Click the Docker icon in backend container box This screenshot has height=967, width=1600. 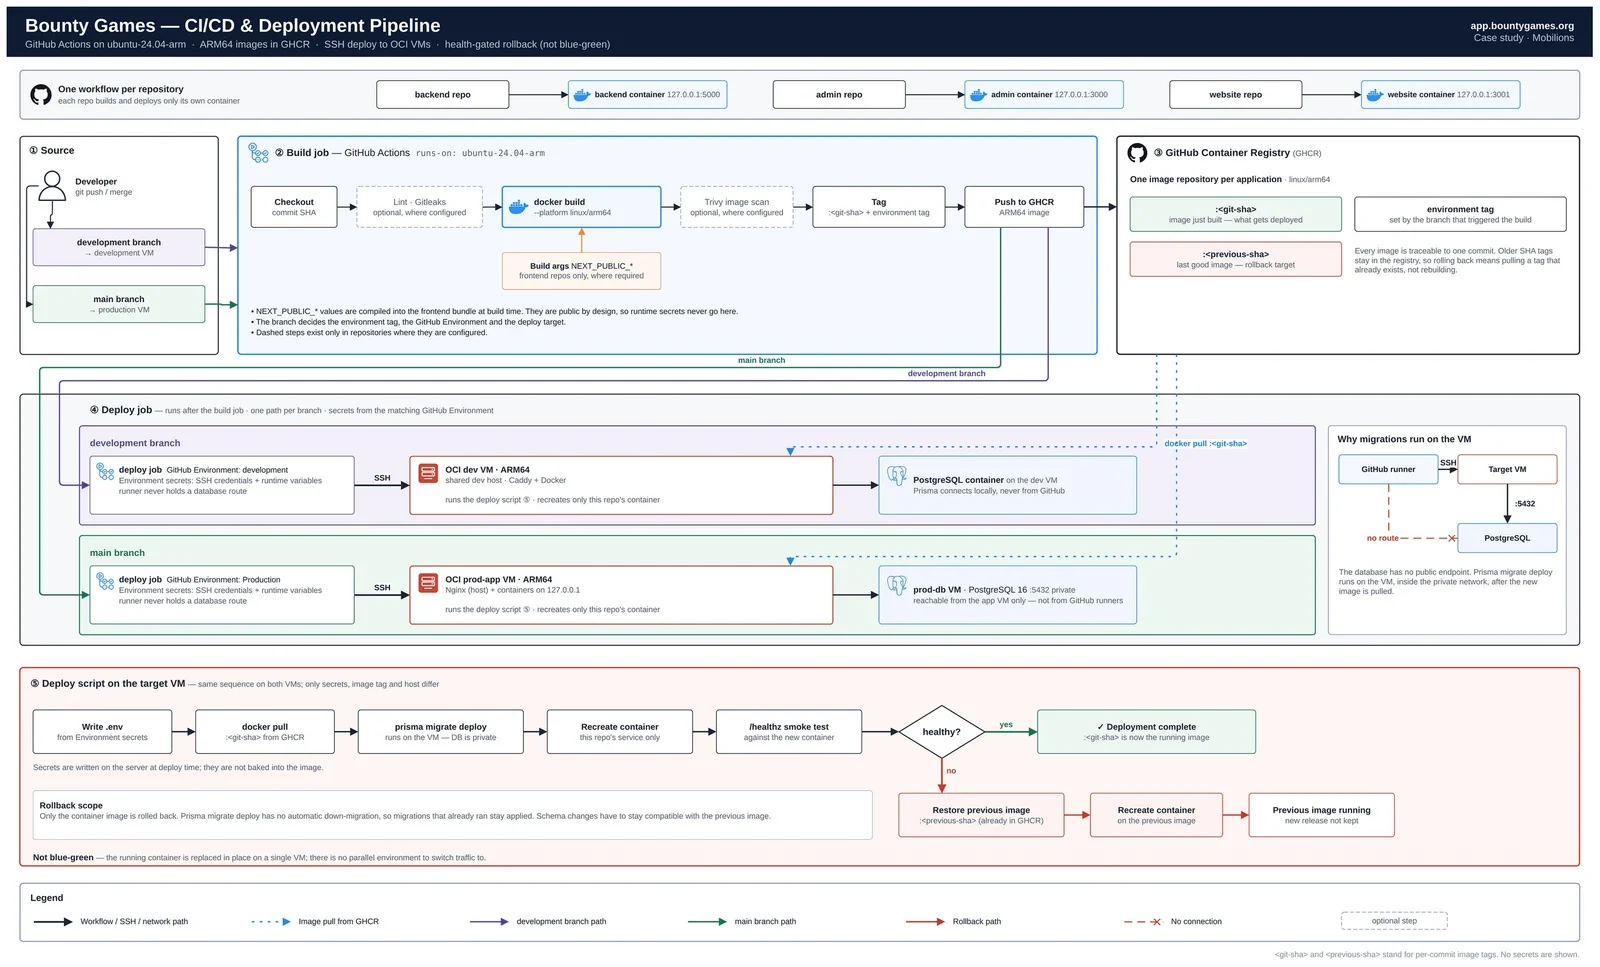581,95
